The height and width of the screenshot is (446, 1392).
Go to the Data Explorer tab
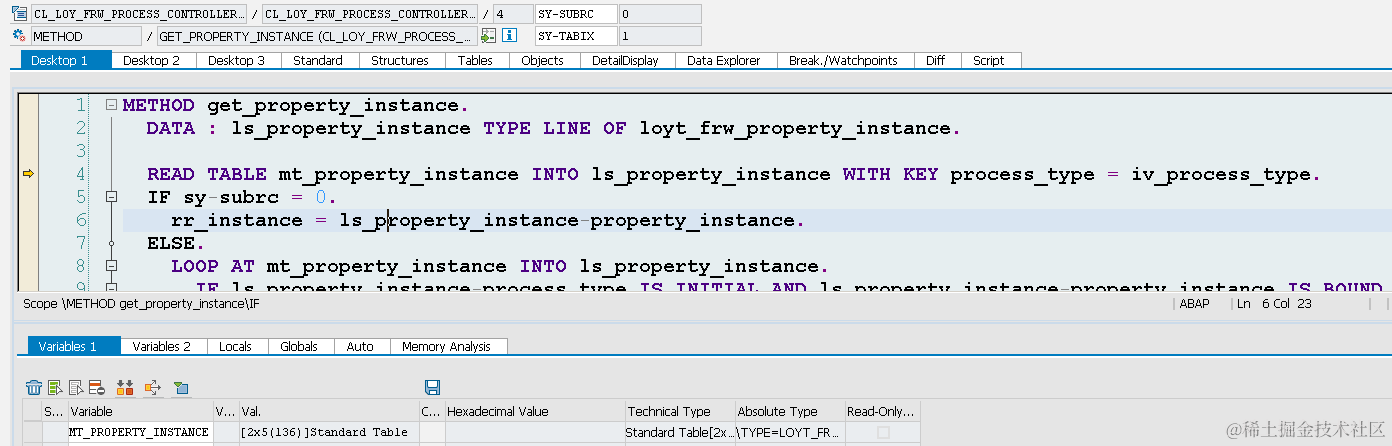pos(724,60)
